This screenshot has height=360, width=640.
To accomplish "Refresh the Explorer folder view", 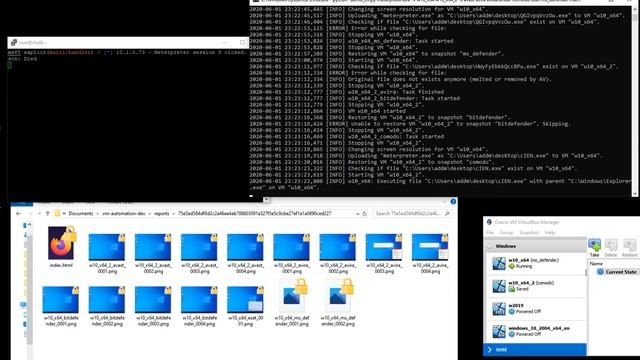I will coord(364,213).
